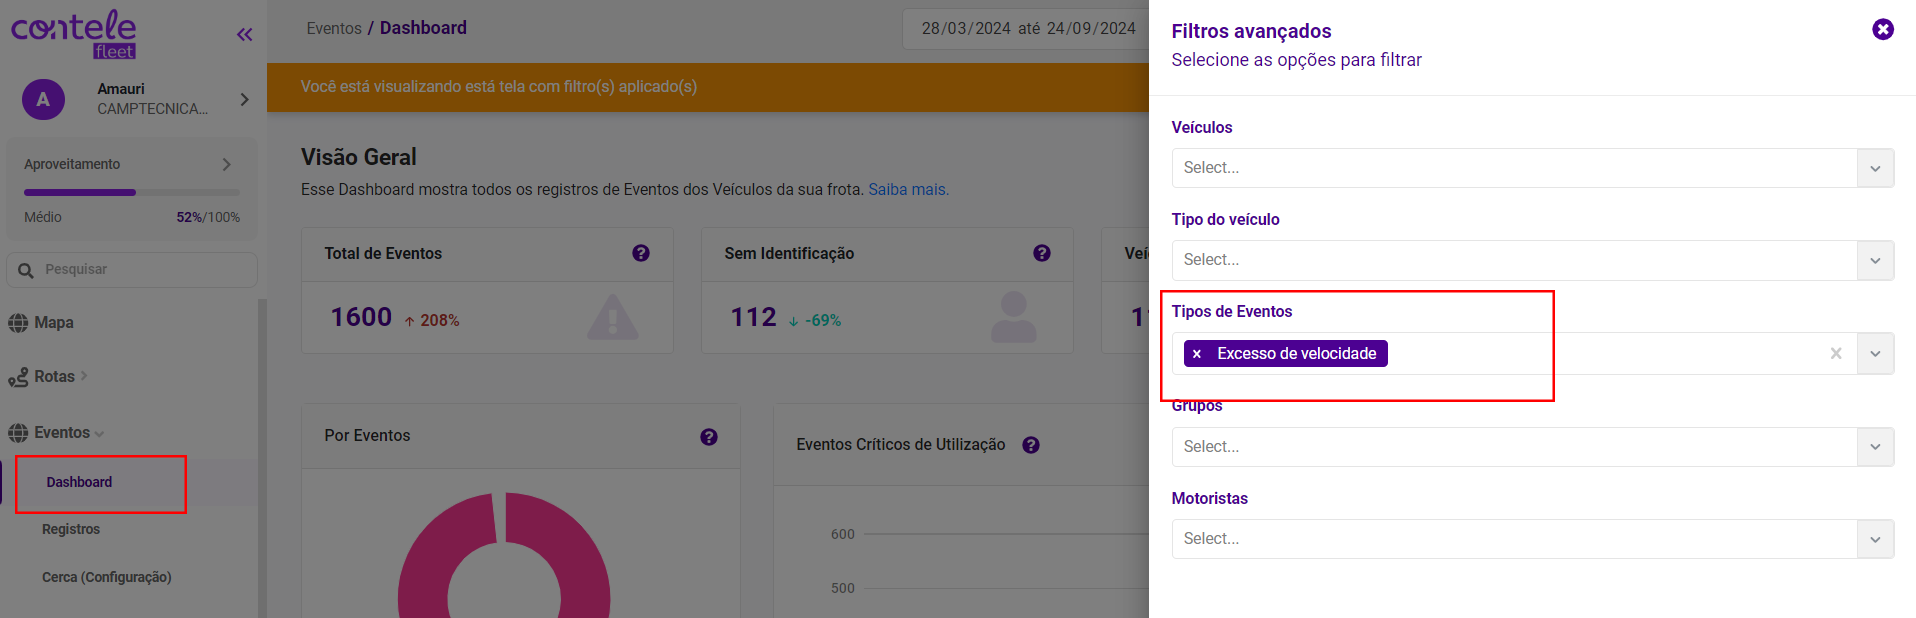Expand the Rotas menu item
This screenshot has height=618, width=1916.
tap(55, 377)
